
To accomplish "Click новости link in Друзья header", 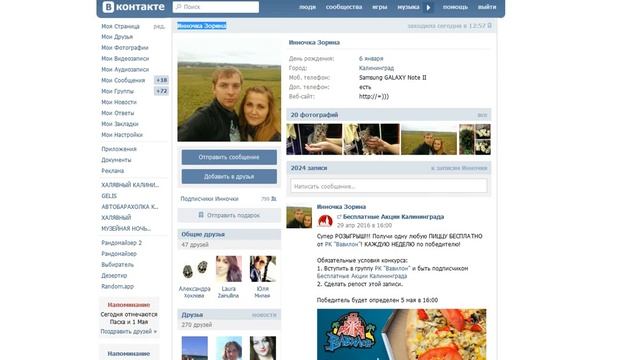I will (264, 315).
